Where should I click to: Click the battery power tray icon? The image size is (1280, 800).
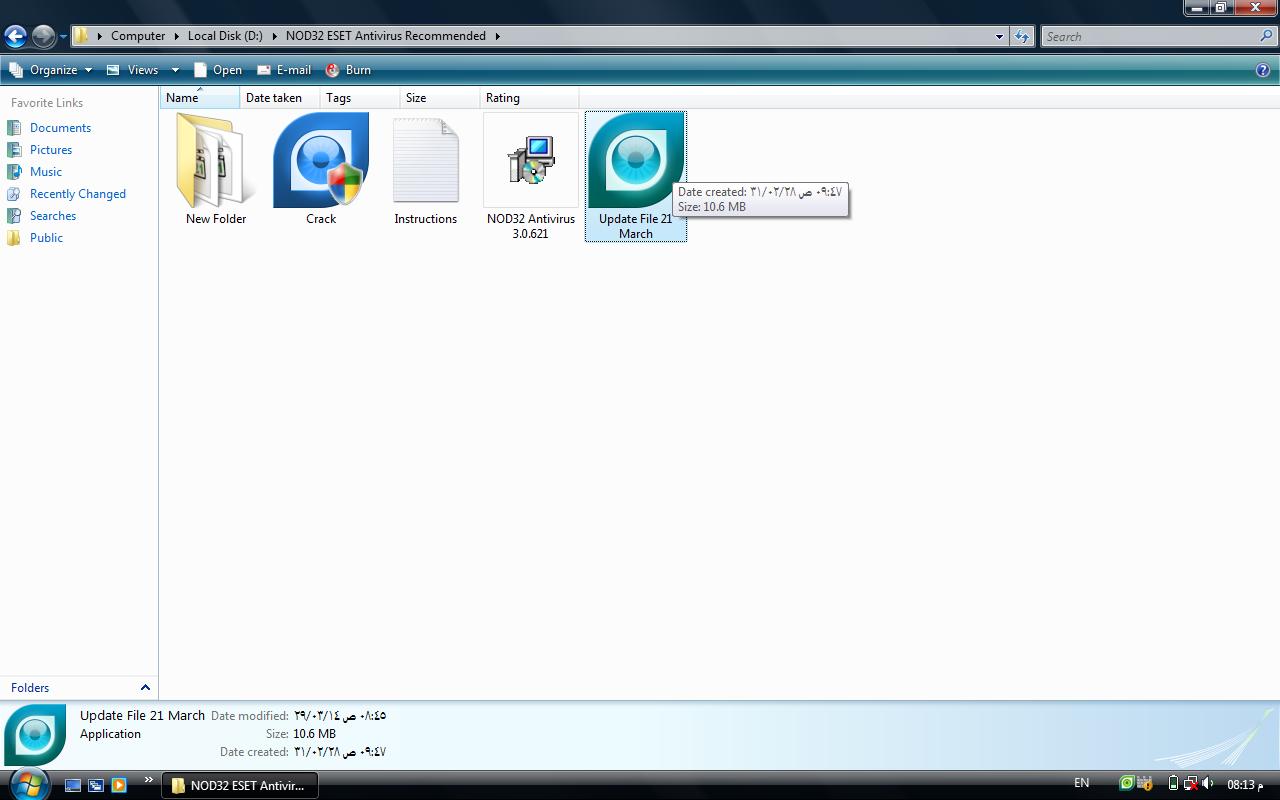1173,783
